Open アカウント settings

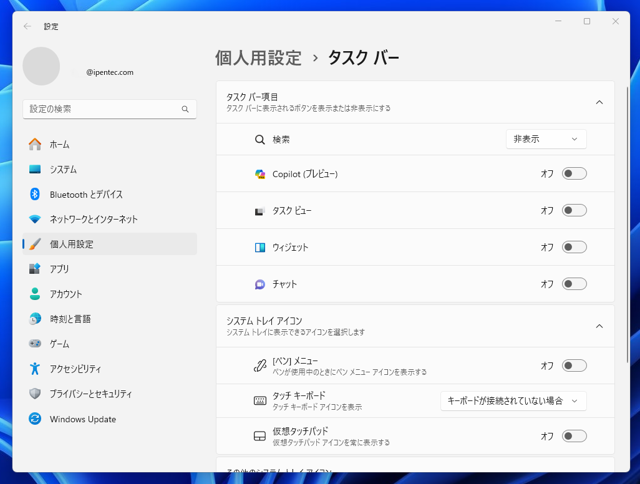pos(109,294)
